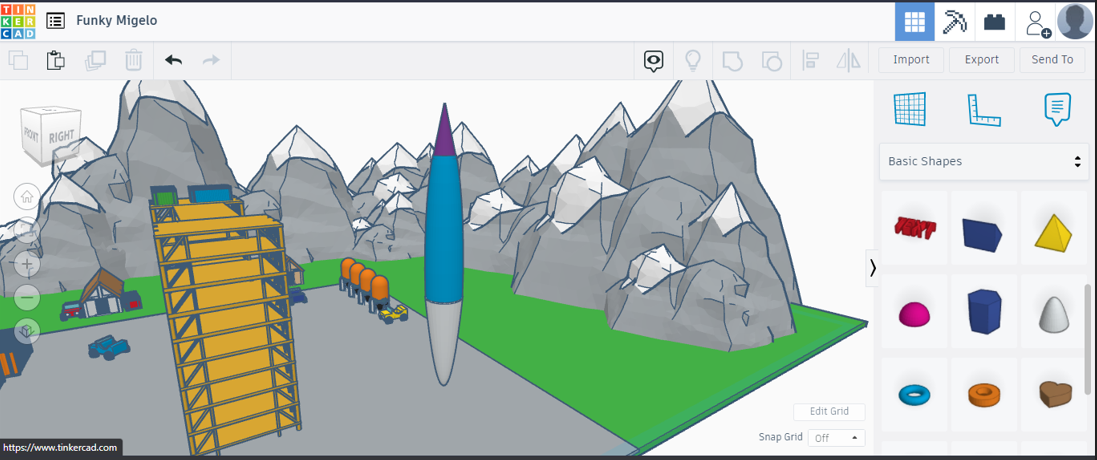Select the blue rocket body
The image size is (1097, 460).
[x=443, y=231]
